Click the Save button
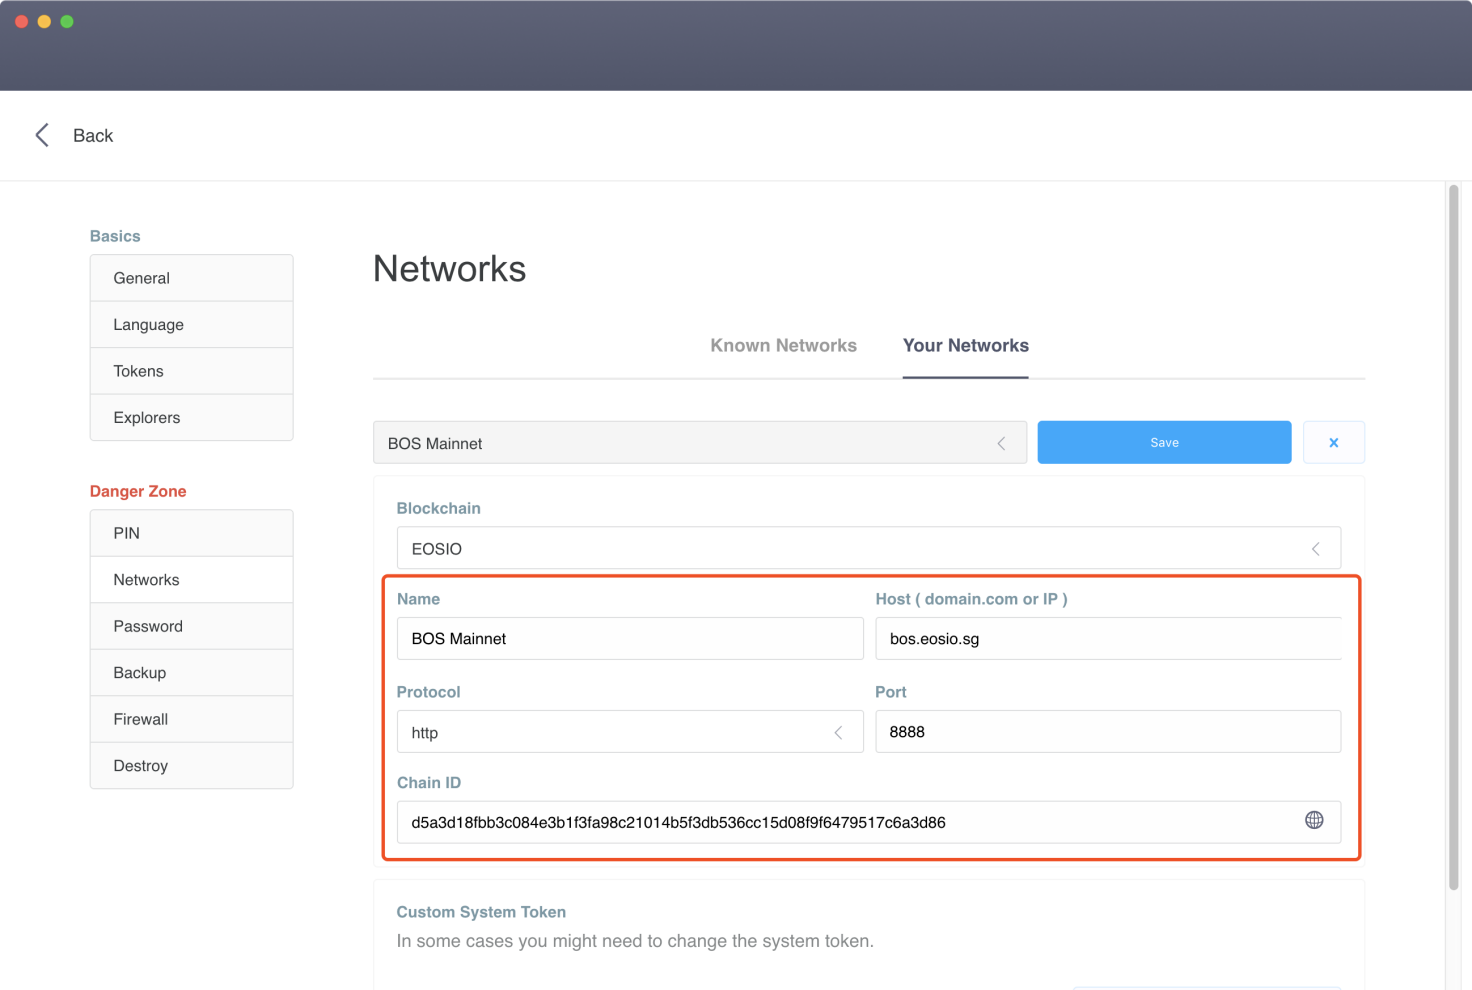This screenshot has width=1472, height=990. click(x=1164, y=442)
